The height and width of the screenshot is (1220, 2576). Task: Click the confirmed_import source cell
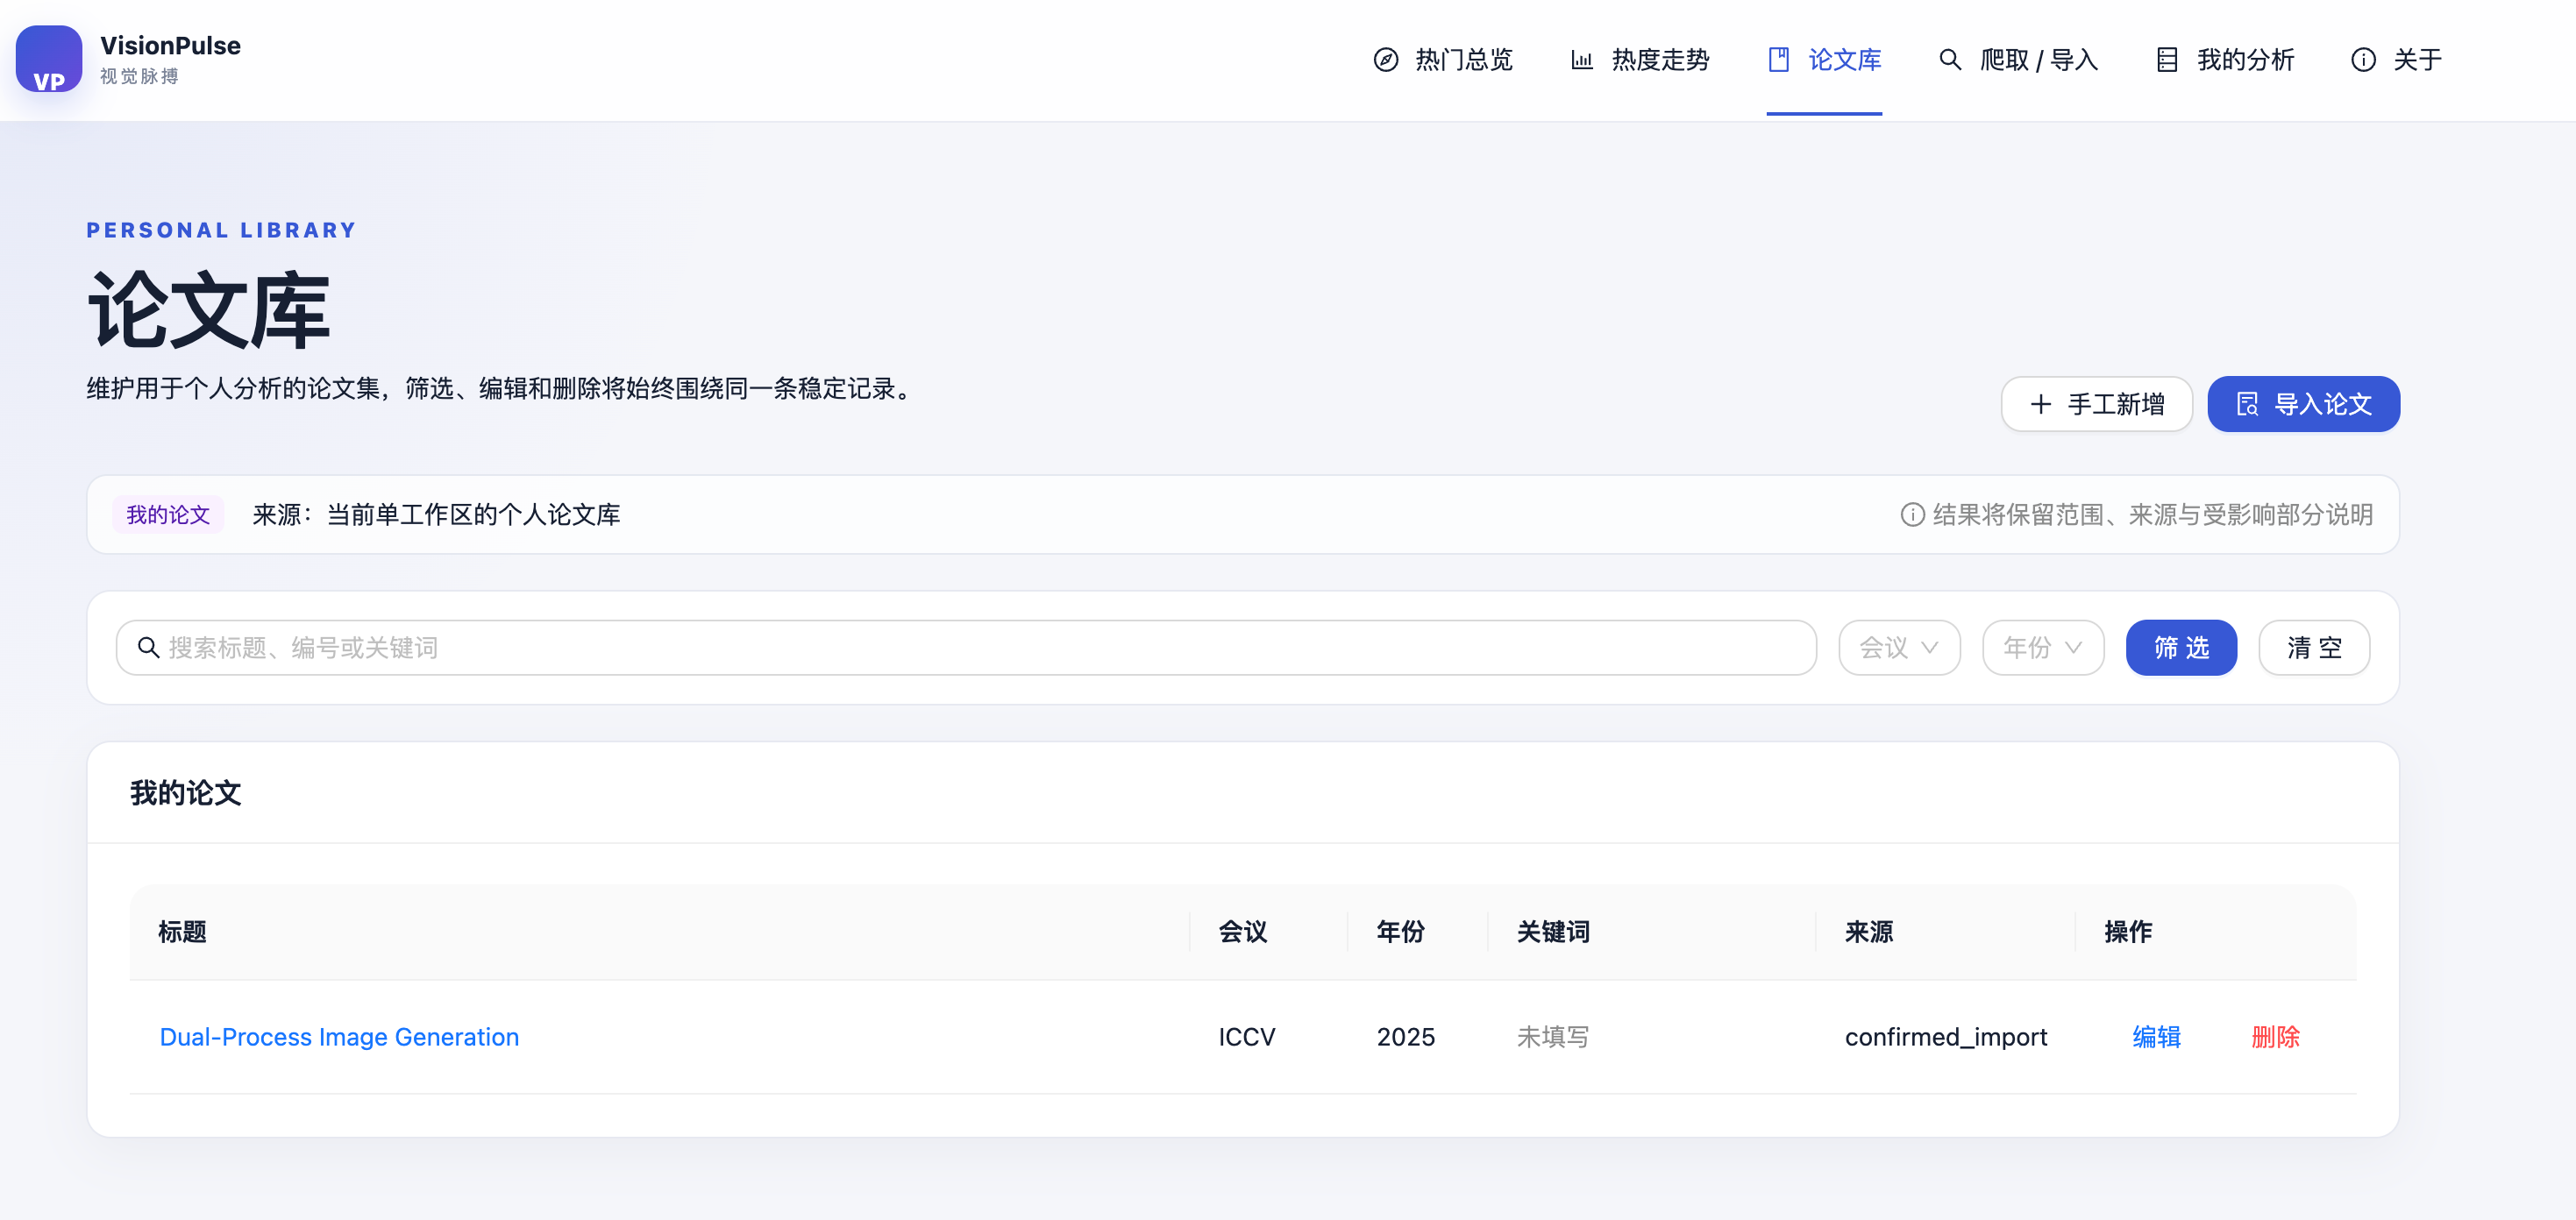click(x=1946, y=1037)
